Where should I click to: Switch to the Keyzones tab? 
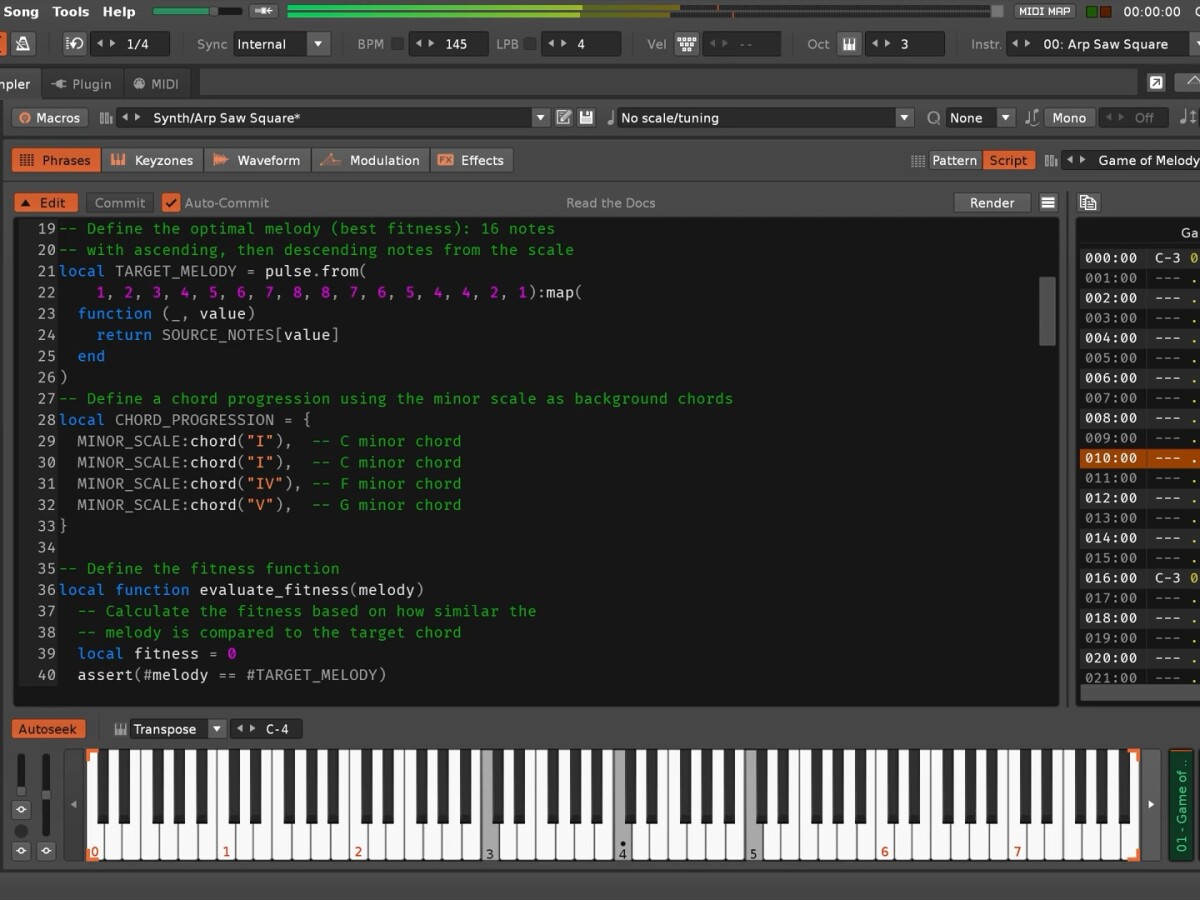(152, 160)
